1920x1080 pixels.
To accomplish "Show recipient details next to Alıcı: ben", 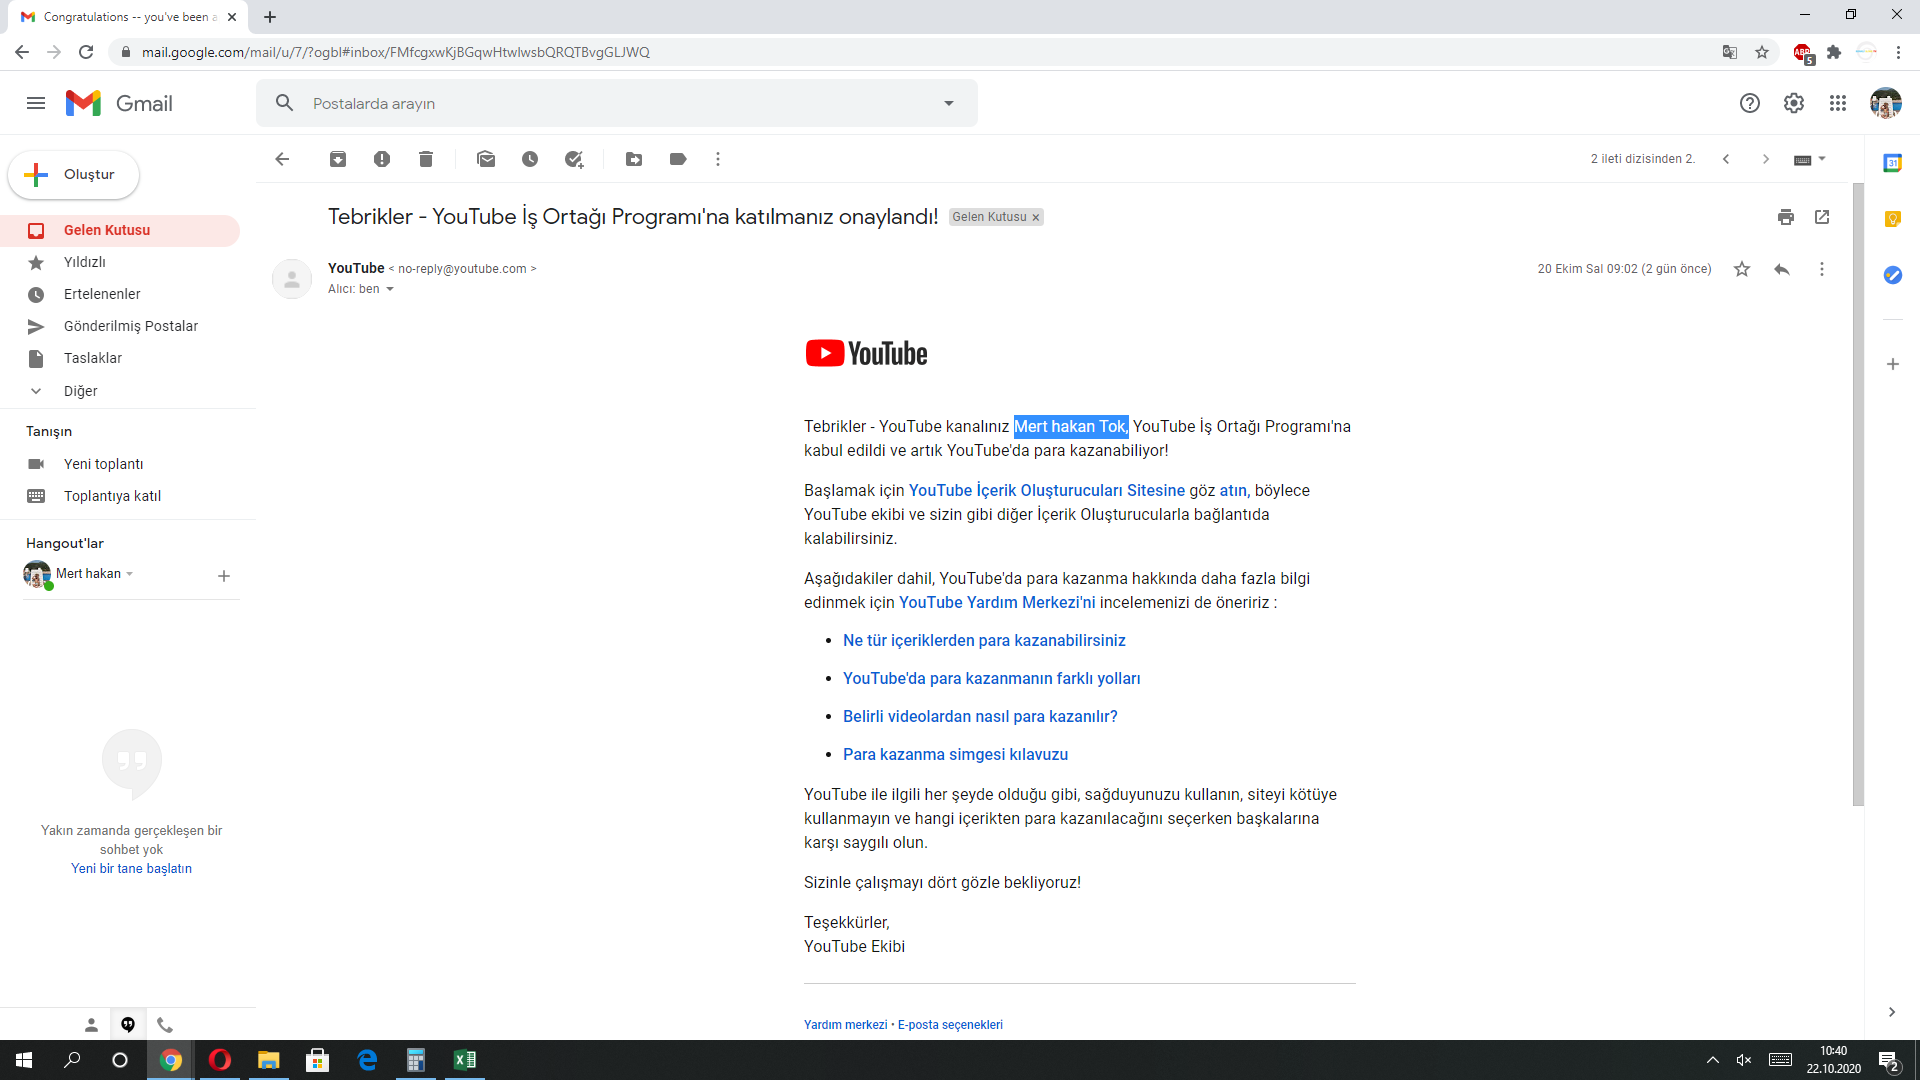I will coord(390,290).
